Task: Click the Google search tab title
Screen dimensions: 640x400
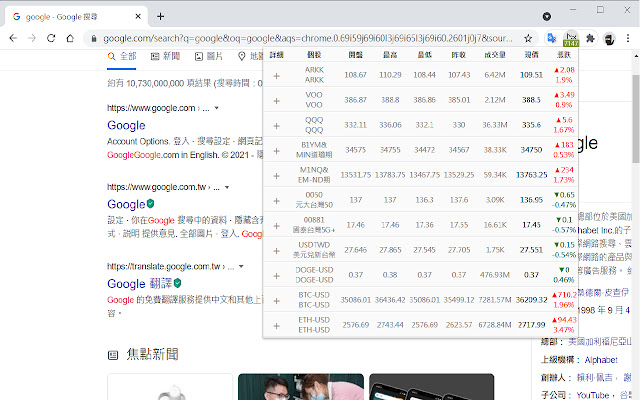Action: pos(62,17)
